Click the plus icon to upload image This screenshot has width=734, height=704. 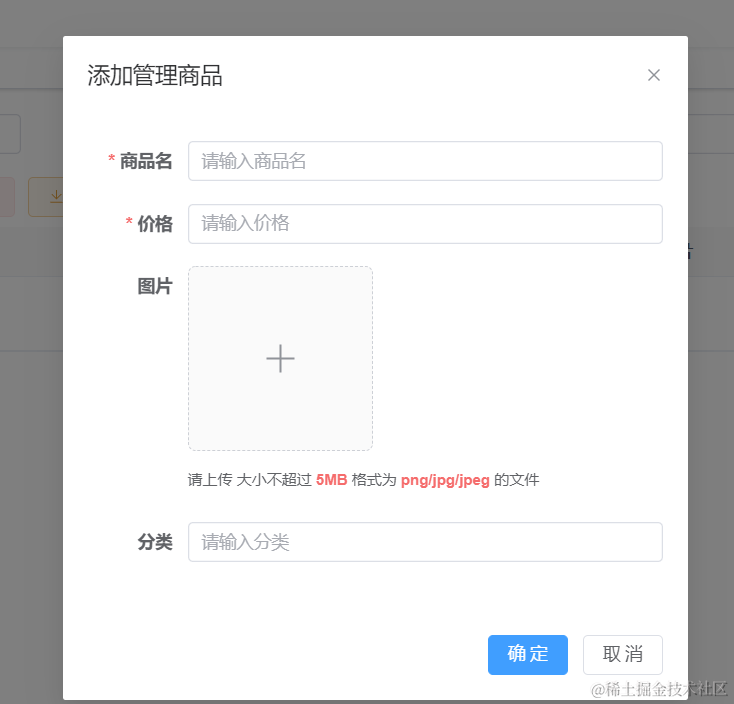[280, 358]
